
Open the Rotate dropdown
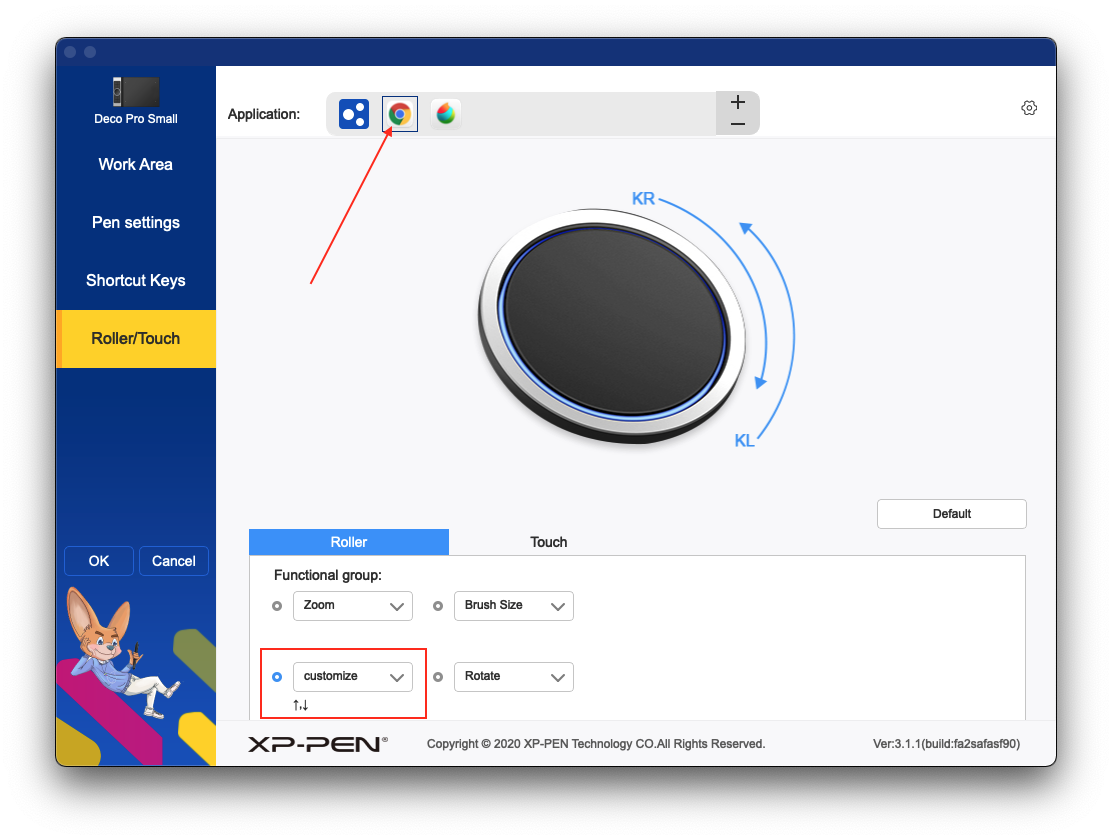click(513, 677)
